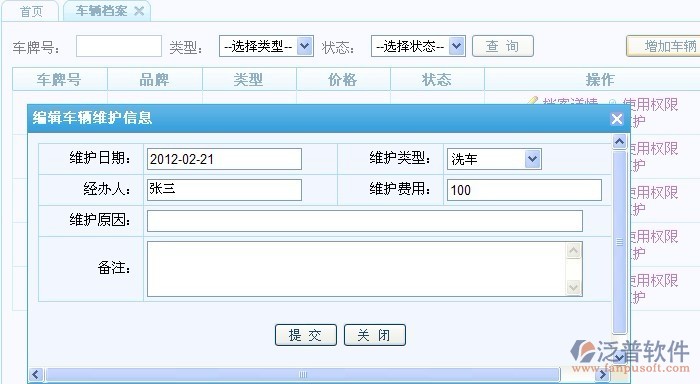Screen dimensions: 700x384
Task: Click the dialog horizontal scrollbar right arrow
Action: point(603,374)
